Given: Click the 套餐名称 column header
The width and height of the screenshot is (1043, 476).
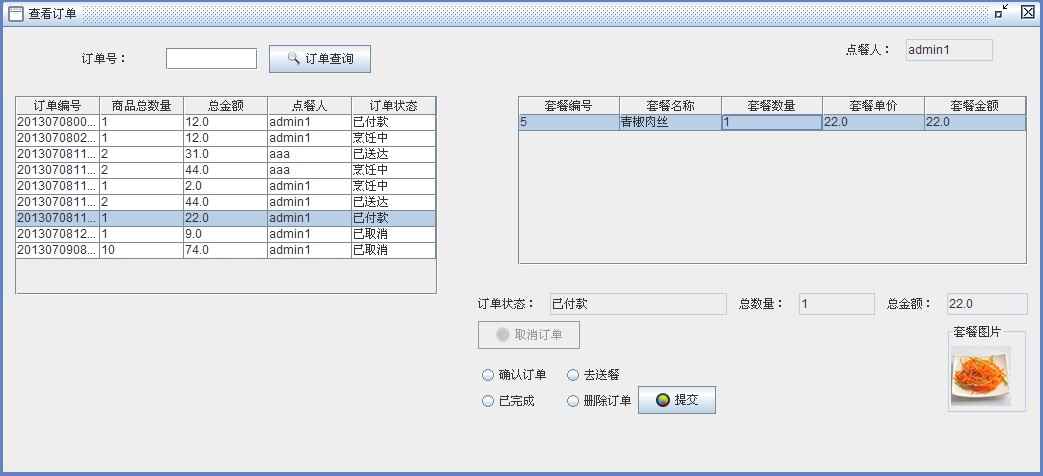Looking at the screenshot, I should coord(670,106).
